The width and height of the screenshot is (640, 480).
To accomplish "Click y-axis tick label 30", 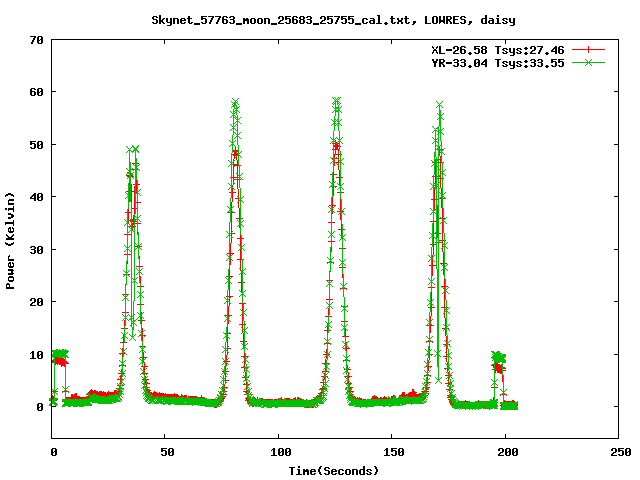I will pos(36,250).
